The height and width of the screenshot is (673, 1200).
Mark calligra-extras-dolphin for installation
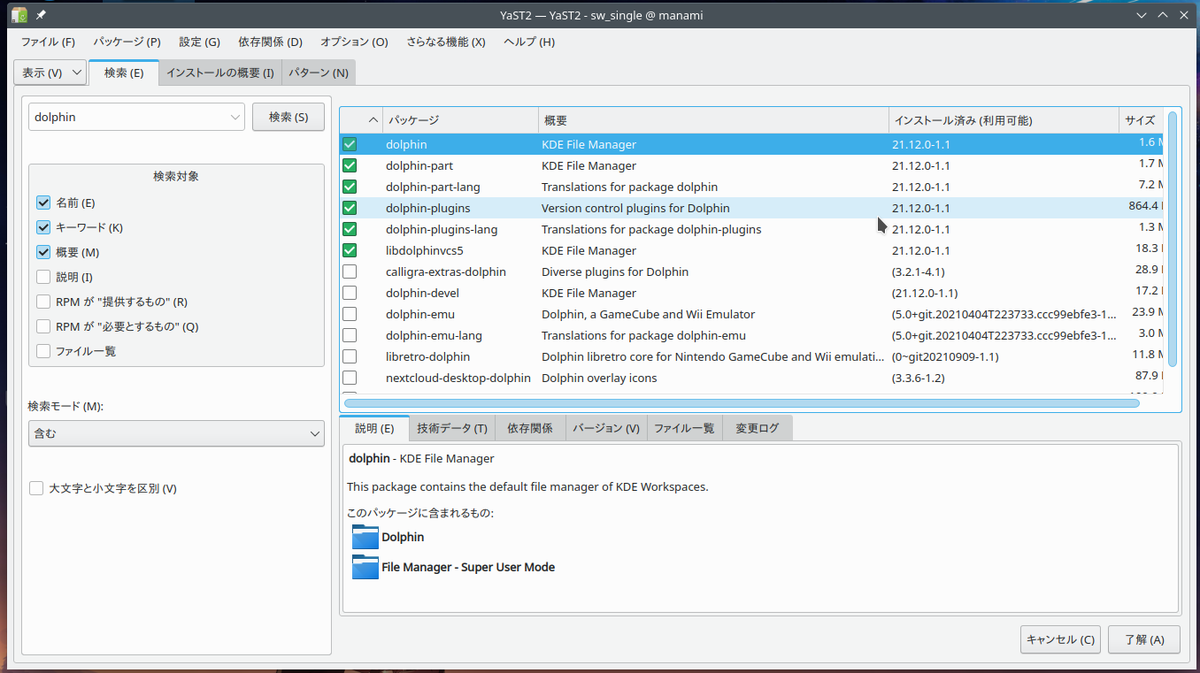[349, 272]
